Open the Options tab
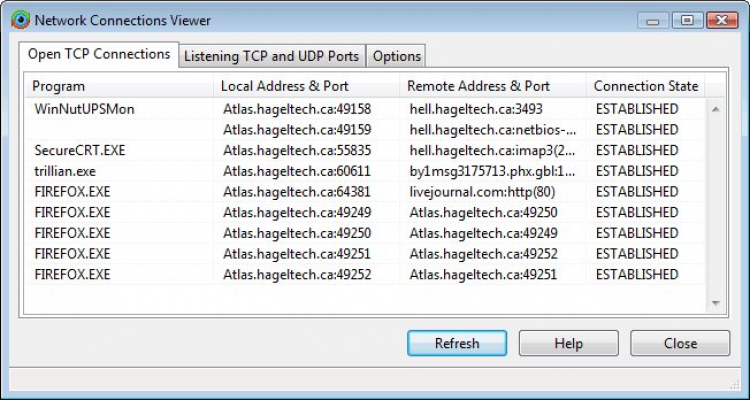The width and height of the screenshot is (750, 400). (397, 56)
